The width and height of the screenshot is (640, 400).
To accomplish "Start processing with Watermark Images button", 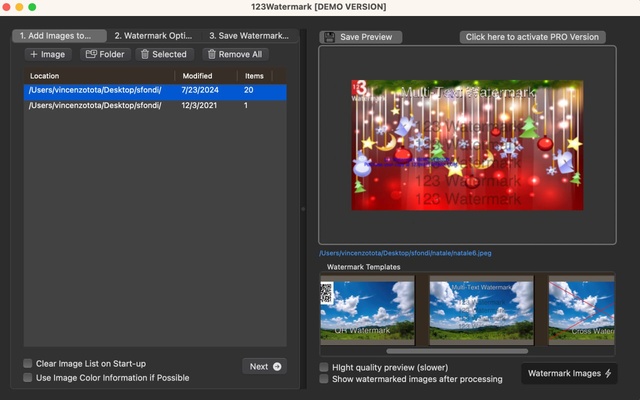I will (569, 373).
